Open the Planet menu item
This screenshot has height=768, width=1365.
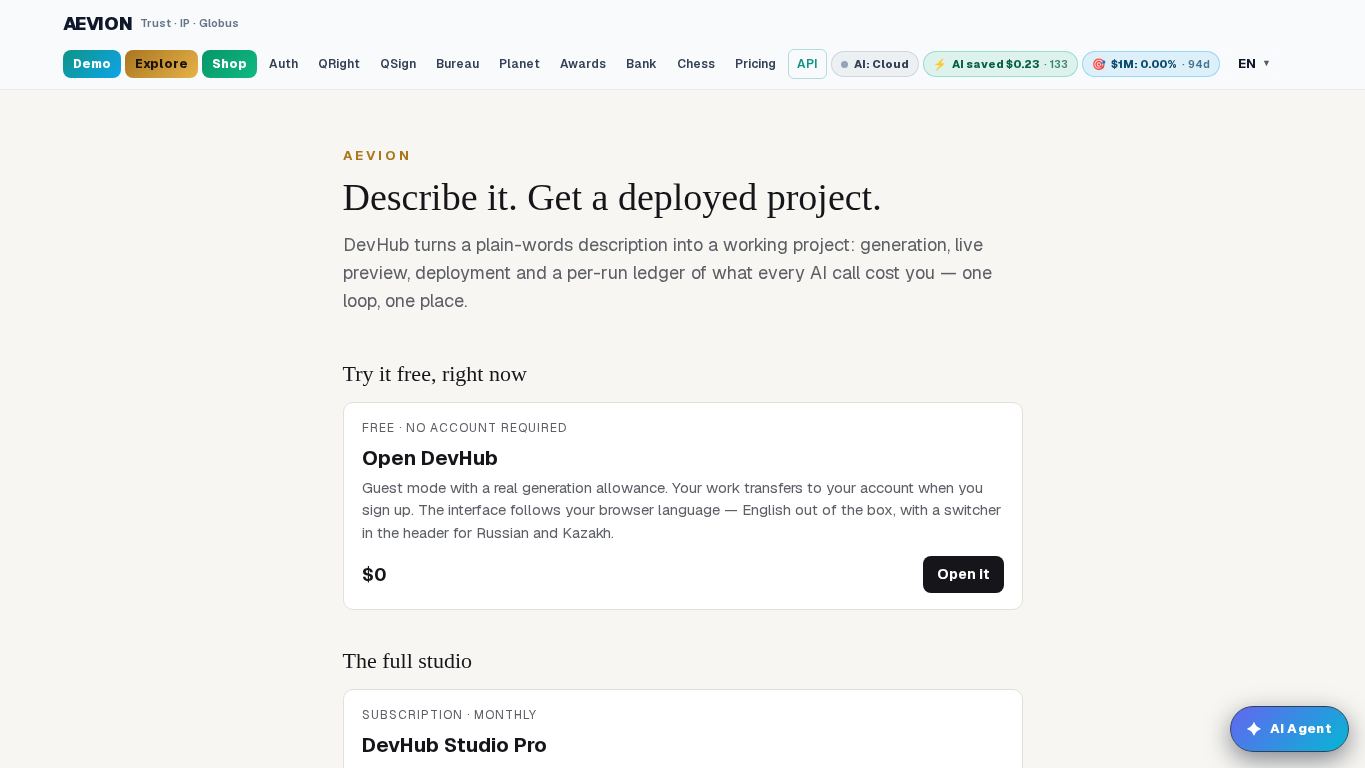[x=519, y=64]
